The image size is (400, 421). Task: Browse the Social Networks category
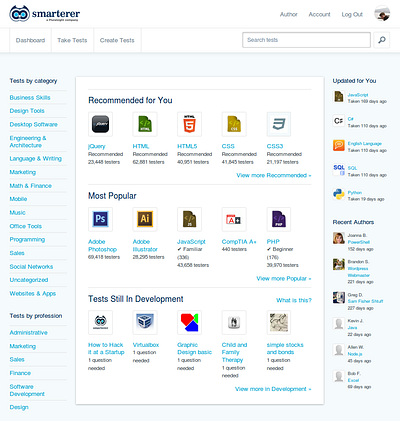point(31,266)
